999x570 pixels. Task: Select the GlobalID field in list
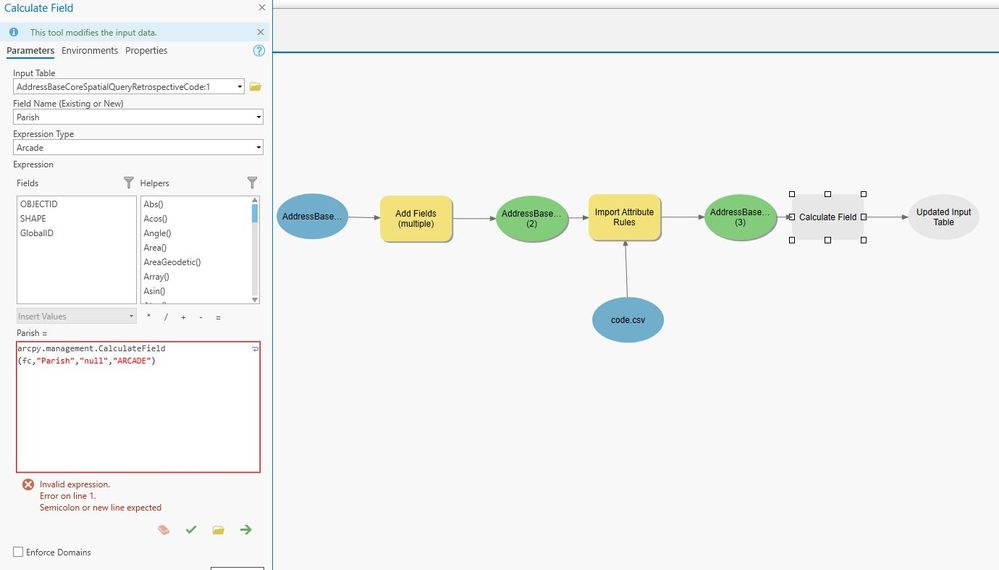point(37,233)
